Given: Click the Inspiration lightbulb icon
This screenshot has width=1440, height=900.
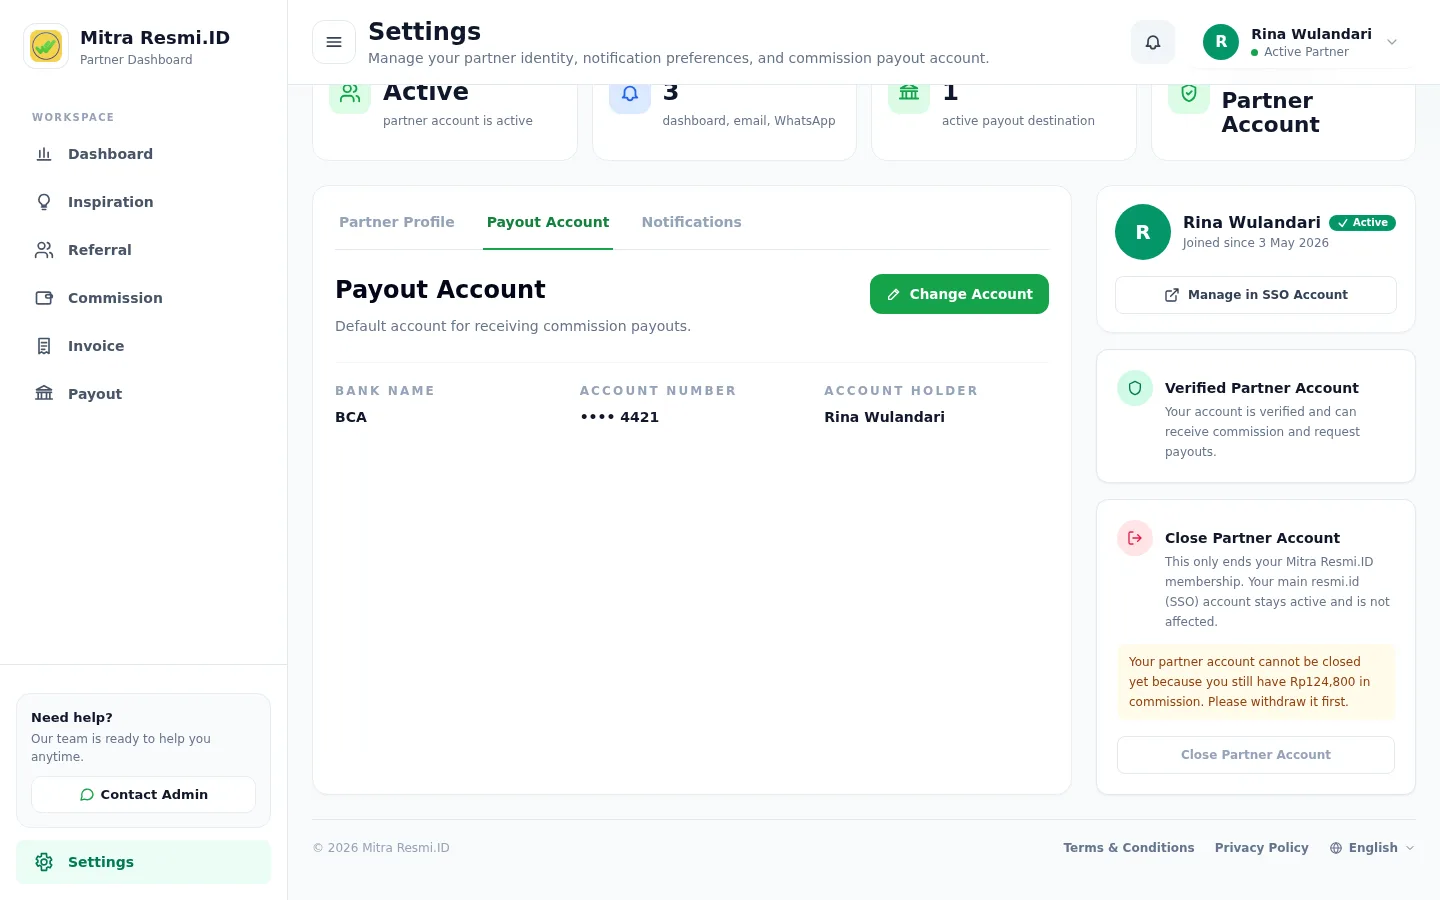Looking at the screenshot, I should click(x=44, y=202).
